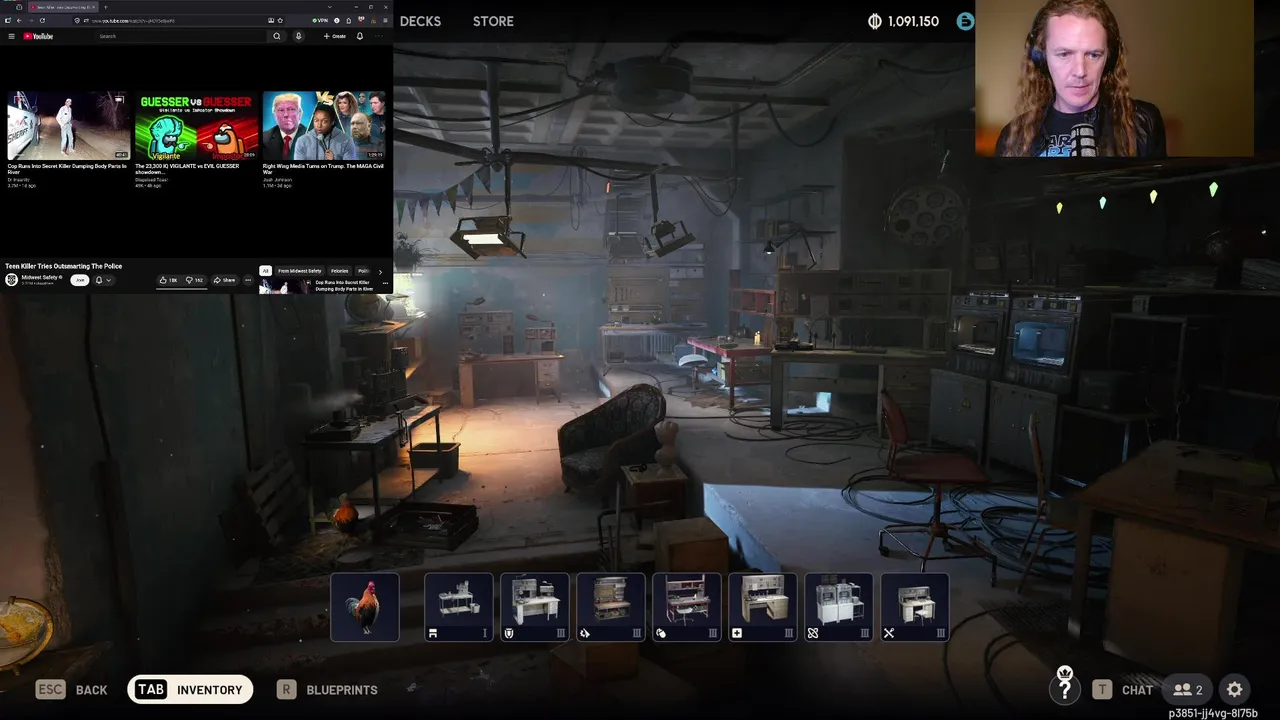Screen dimensions: 1280x720
Task: Go back in the browser
Action: point(19,21)
